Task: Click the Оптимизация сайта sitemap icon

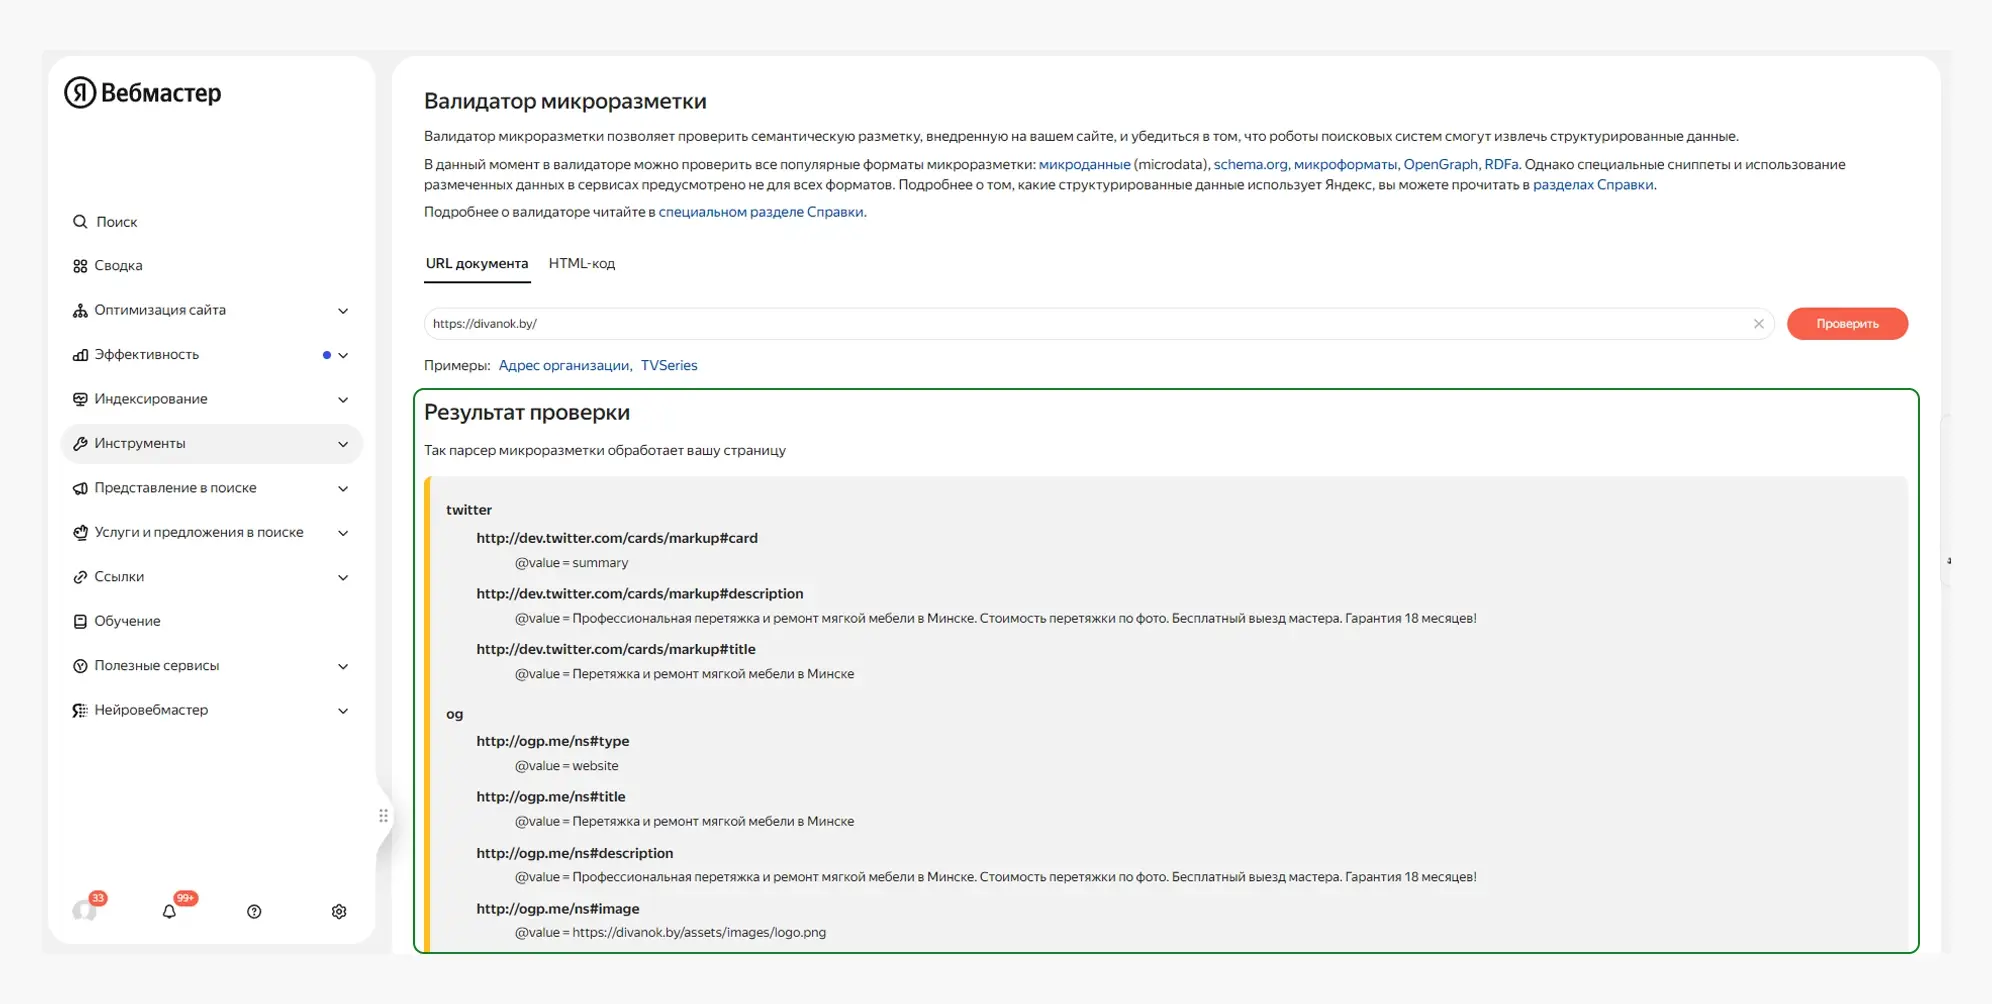Action: click(80, 311)
